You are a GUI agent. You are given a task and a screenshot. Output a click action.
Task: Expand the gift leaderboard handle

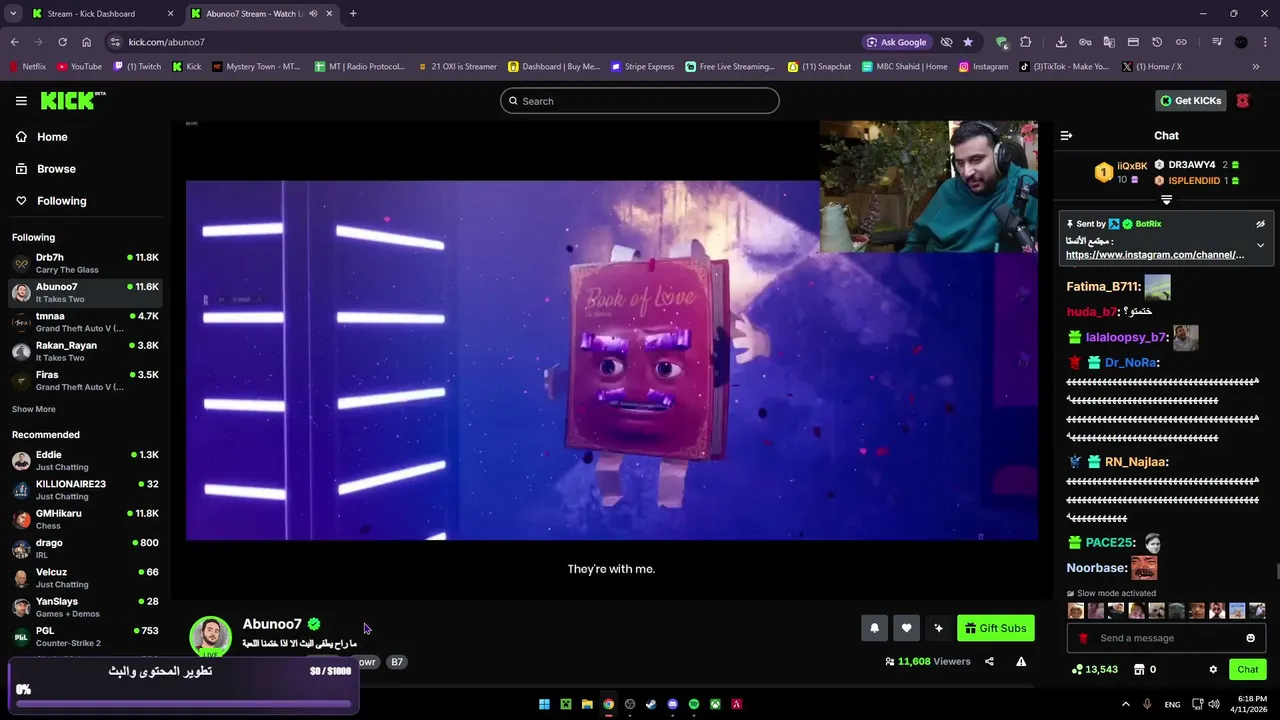click(x=1166, y=200)
